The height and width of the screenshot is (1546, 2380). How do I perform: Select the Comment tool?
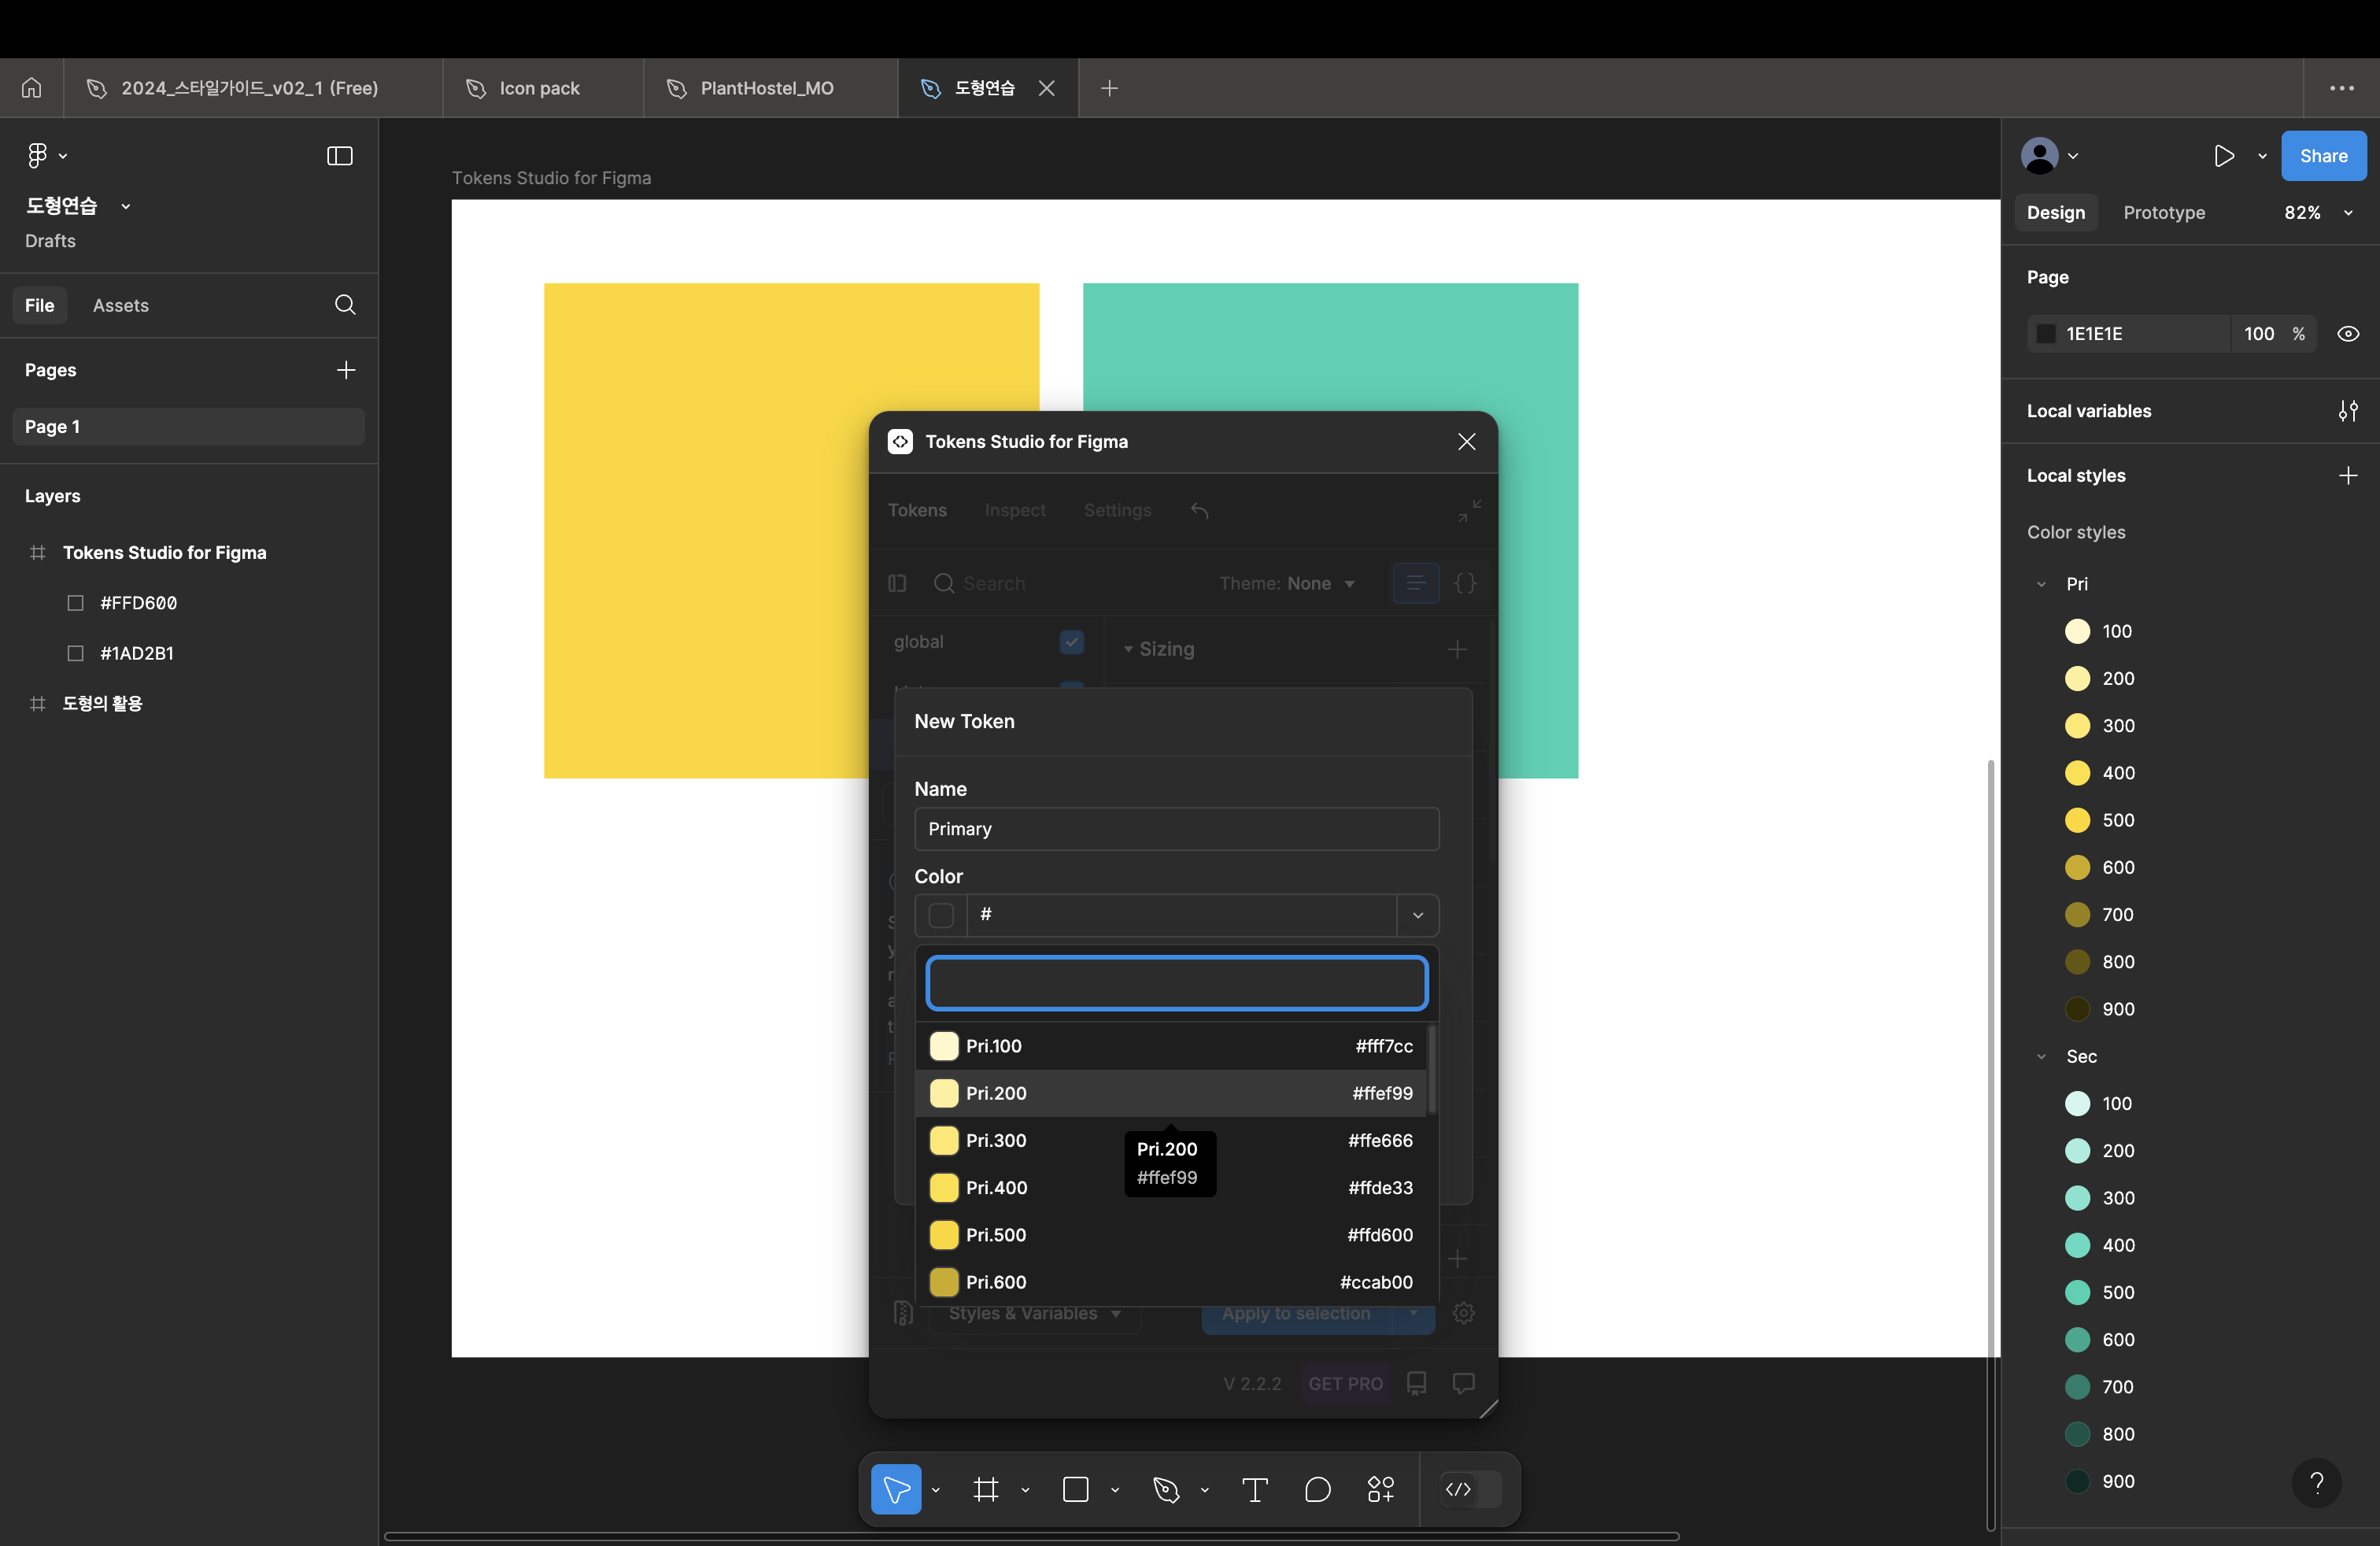[x=1318, y=1489]
